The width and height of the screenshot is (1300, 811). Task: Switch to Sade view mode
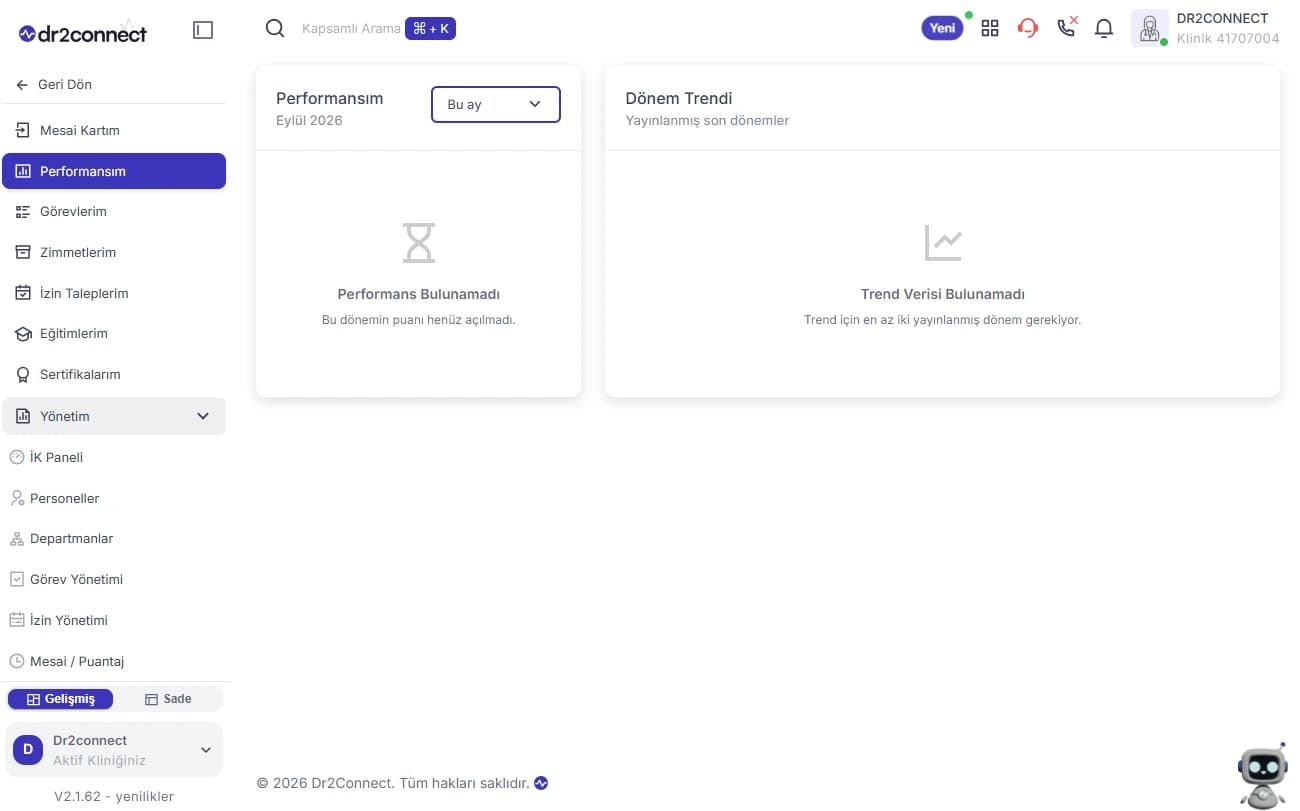click(168, 699)
